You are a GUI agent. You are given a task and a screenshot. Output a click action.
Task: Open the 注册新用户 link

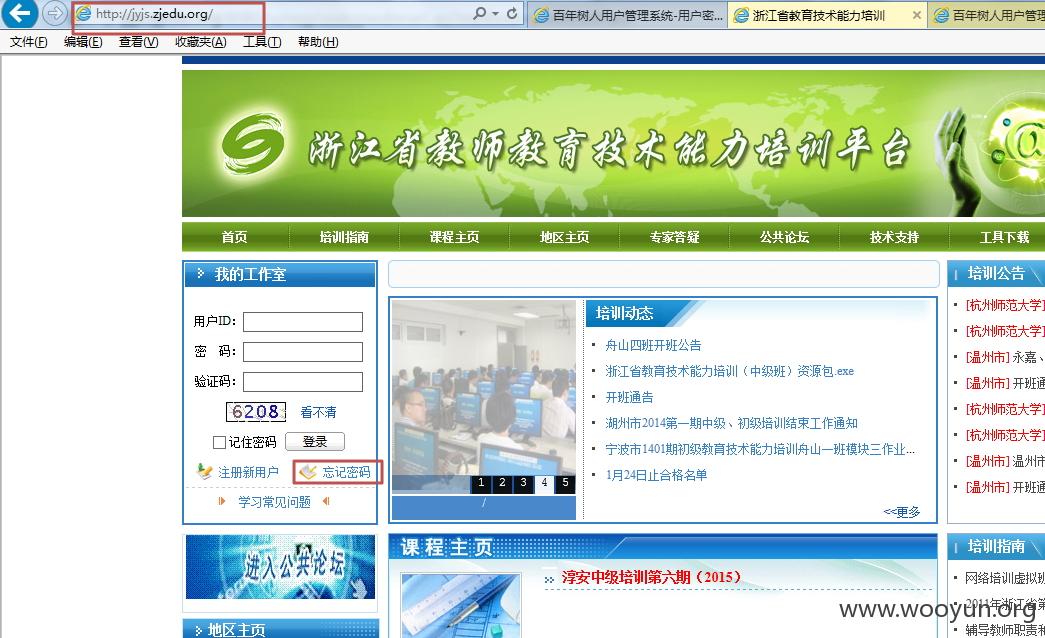(x=248, y=472)
